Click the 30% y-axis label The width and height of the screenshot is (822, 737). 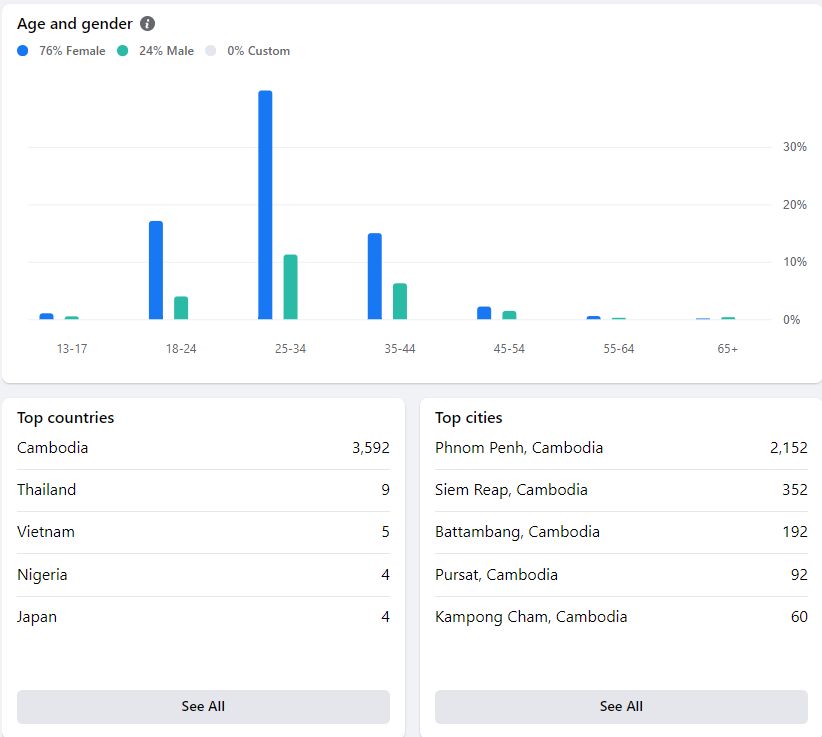795,147
